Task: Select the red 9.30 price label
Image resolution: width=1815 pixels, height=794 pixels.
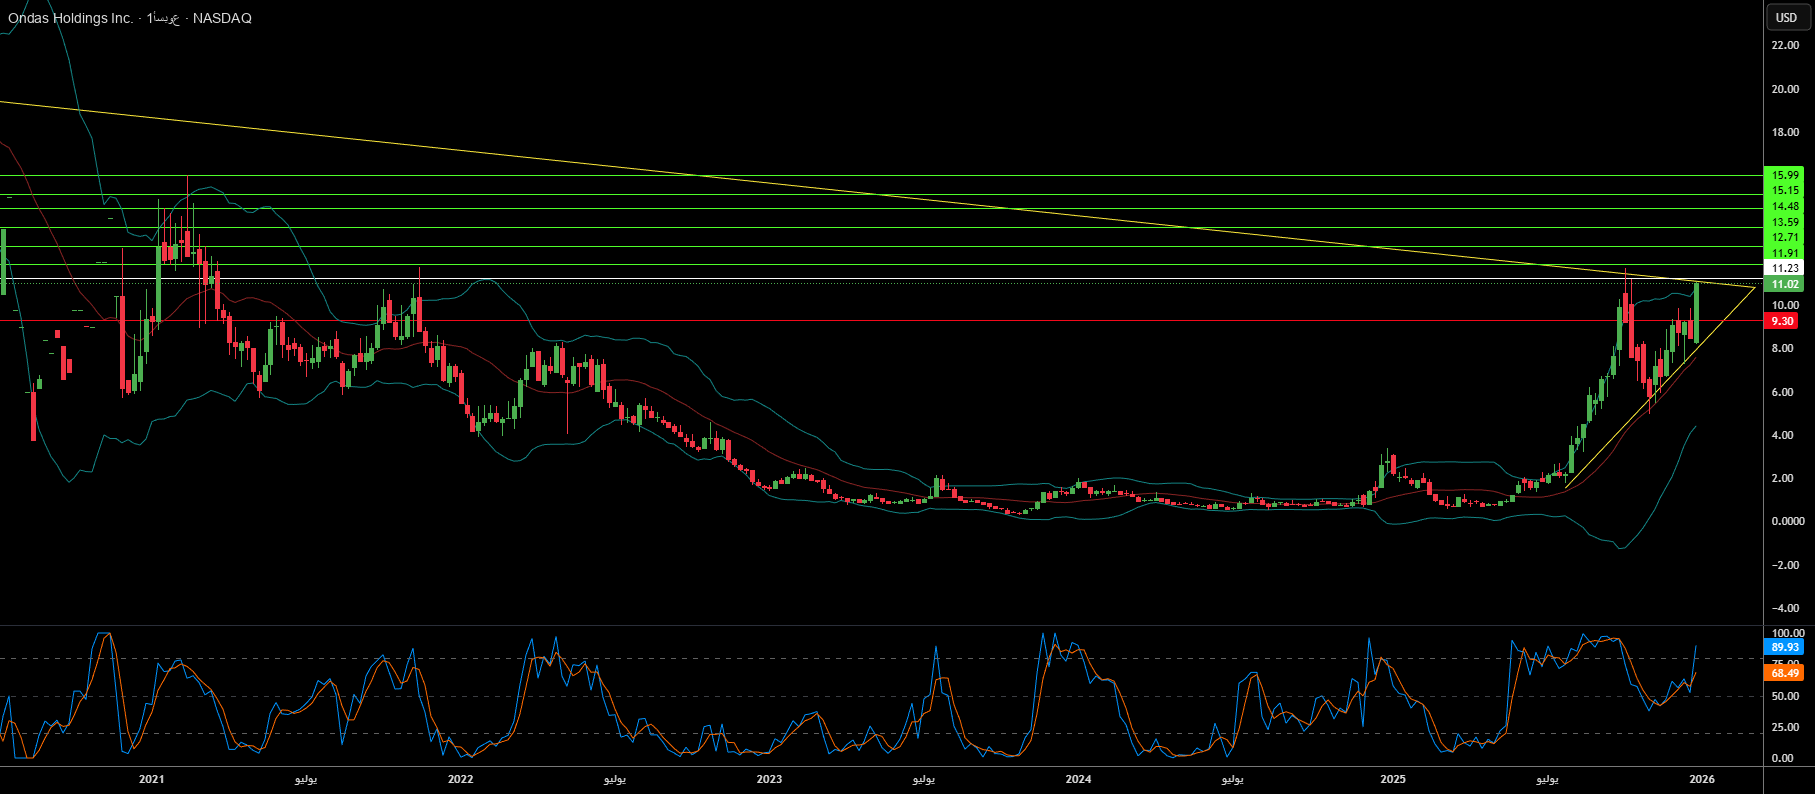Action: click(x=1782, y=321)
